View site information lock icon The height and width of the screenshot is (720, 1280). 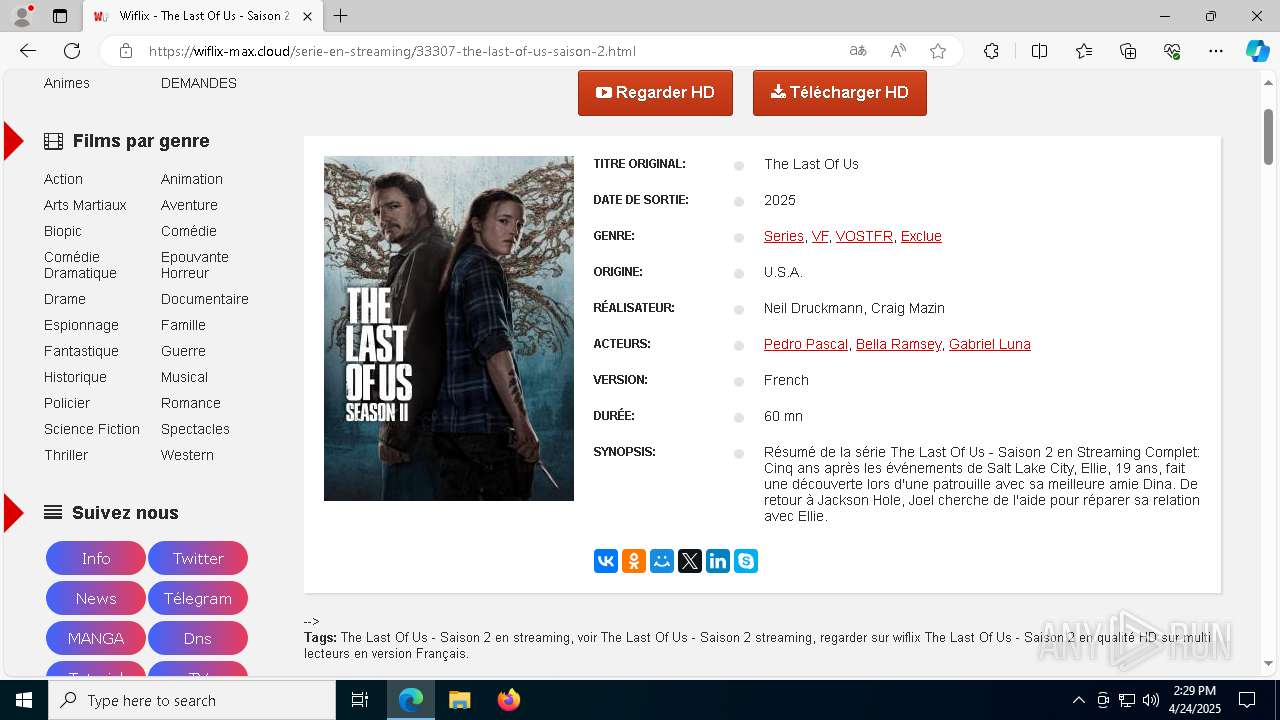126,51
